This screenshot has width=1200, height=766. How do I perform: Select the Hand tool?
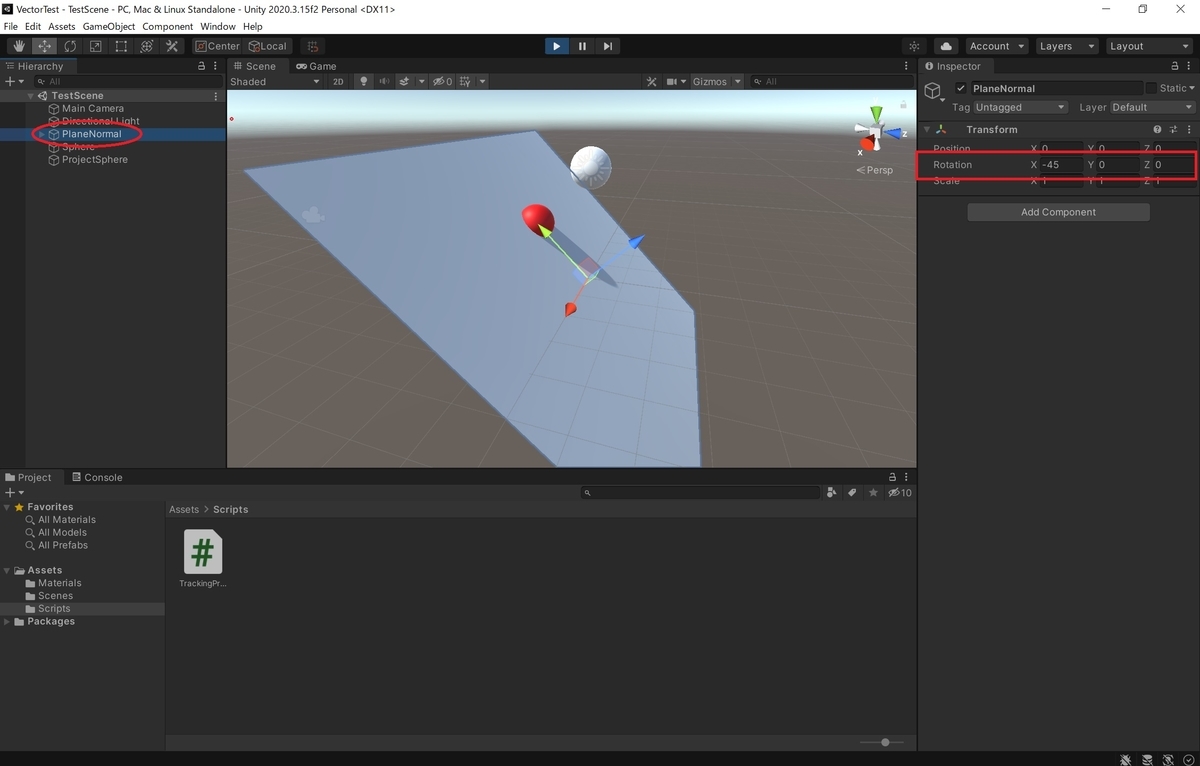point(19,46)
